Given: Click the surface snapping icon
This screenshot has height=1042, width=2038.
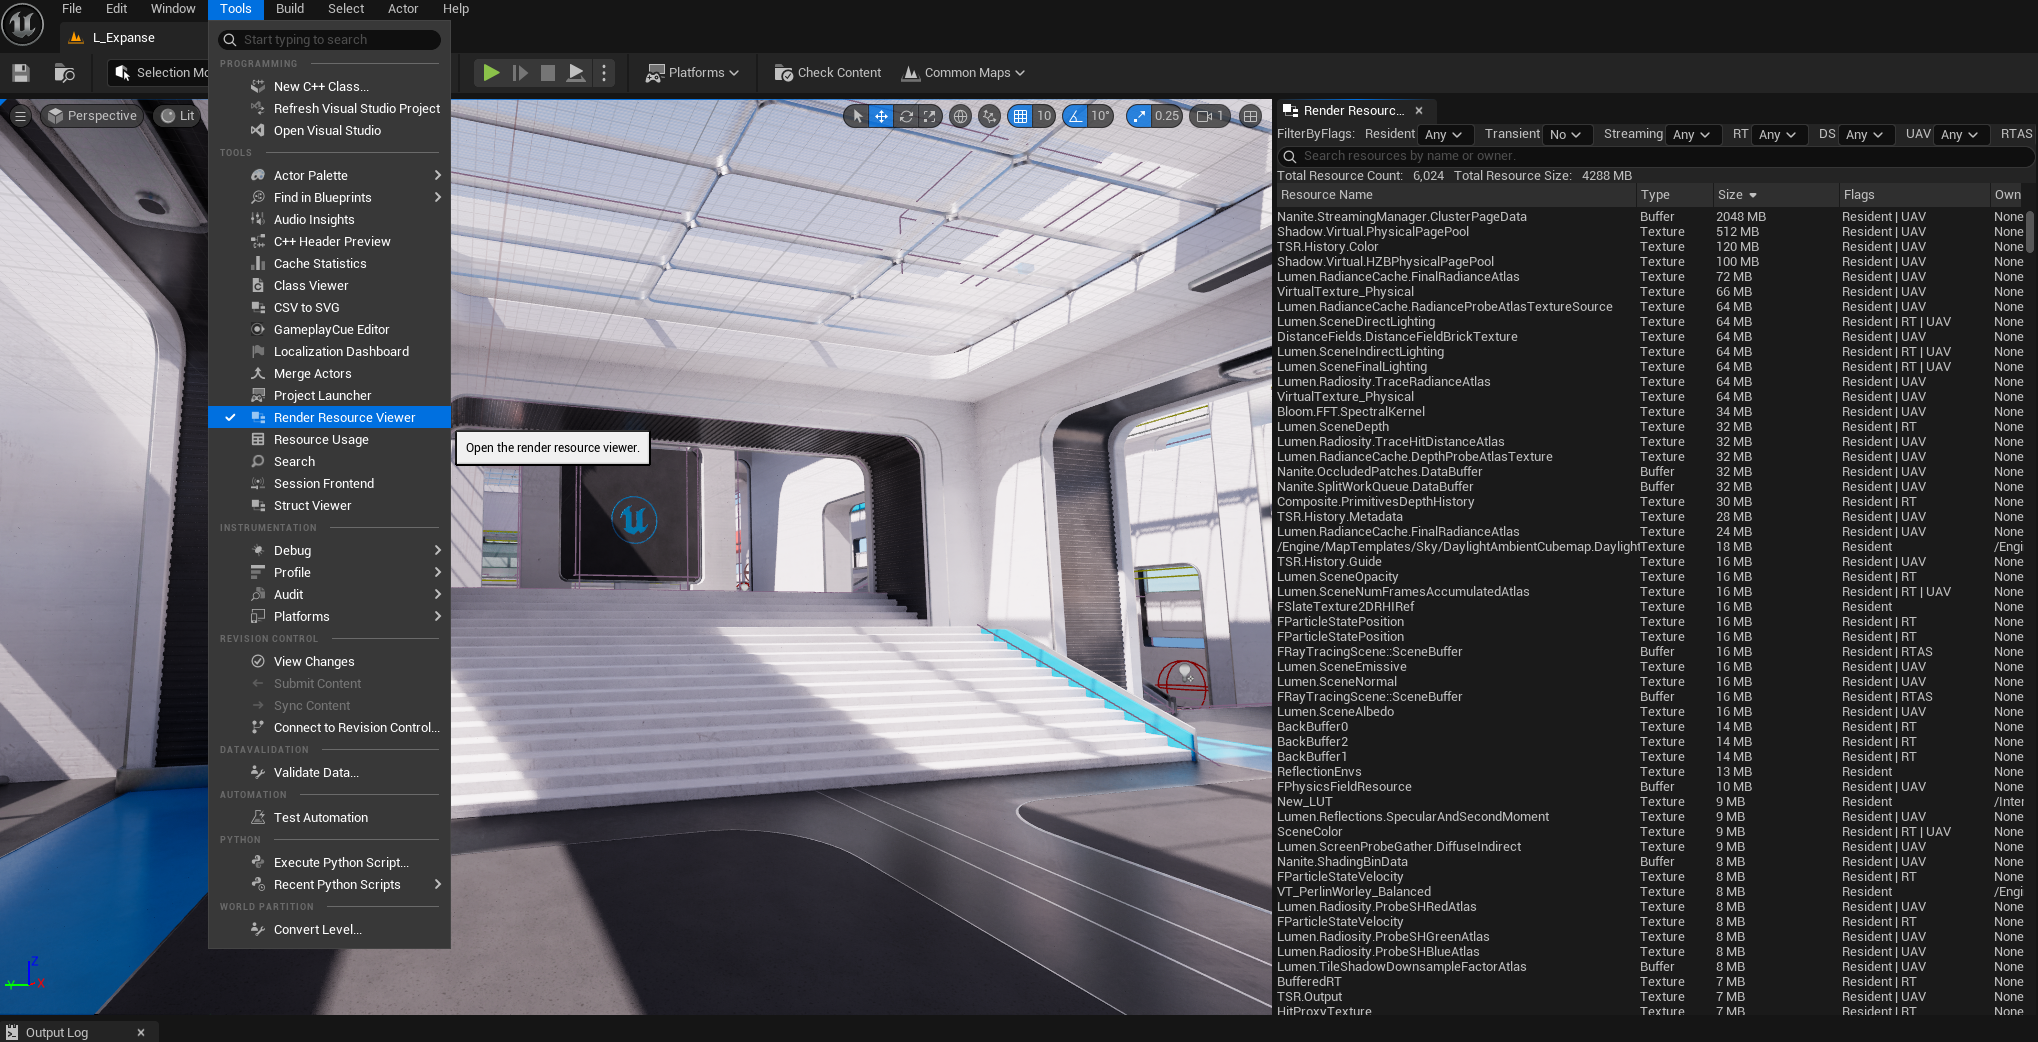Looking at the screenshot, I should tap(989, 116).
